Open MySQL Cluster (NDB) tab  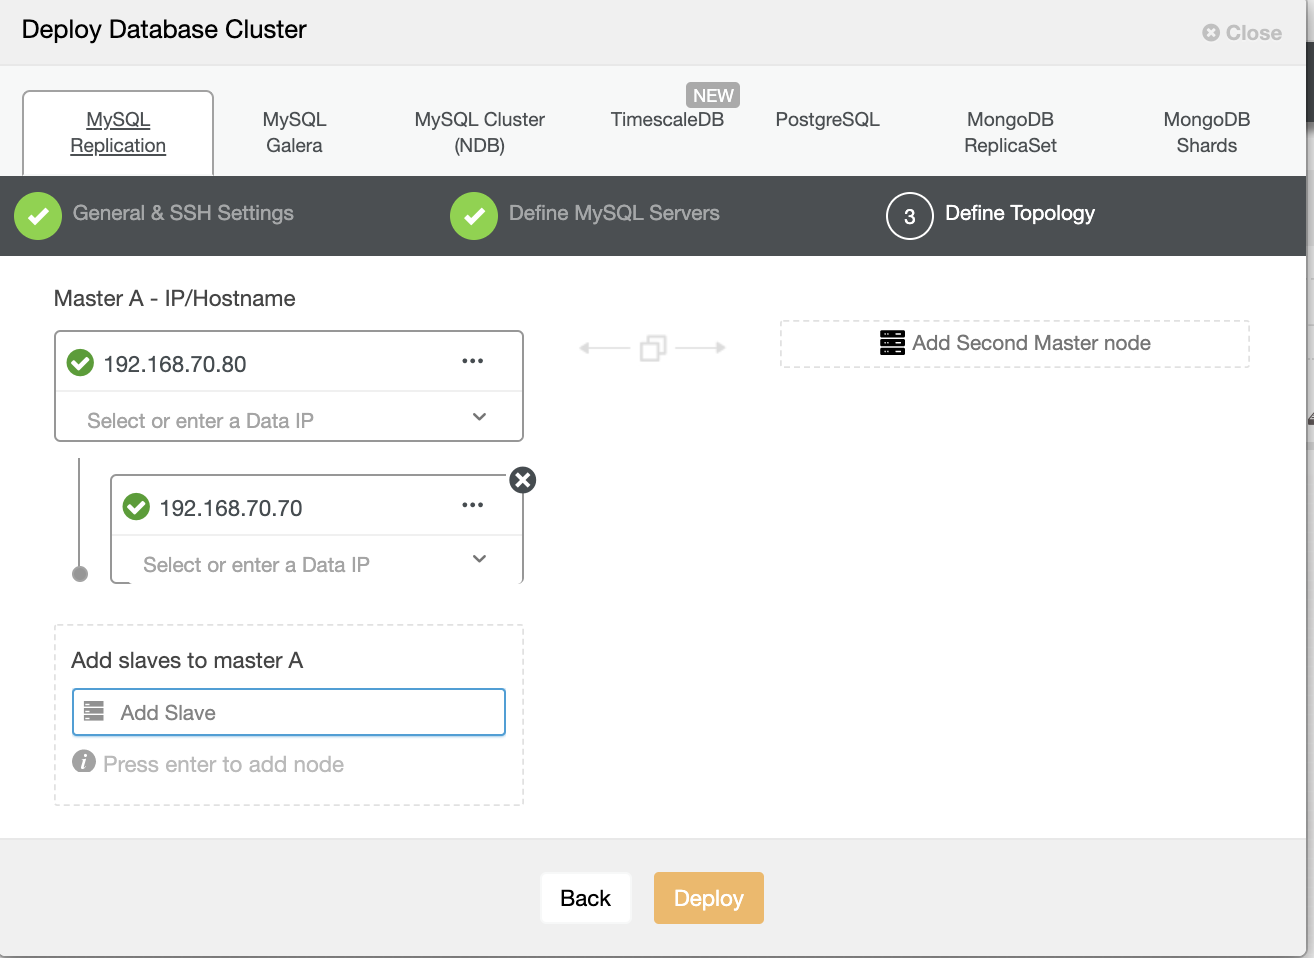(480, 132)
